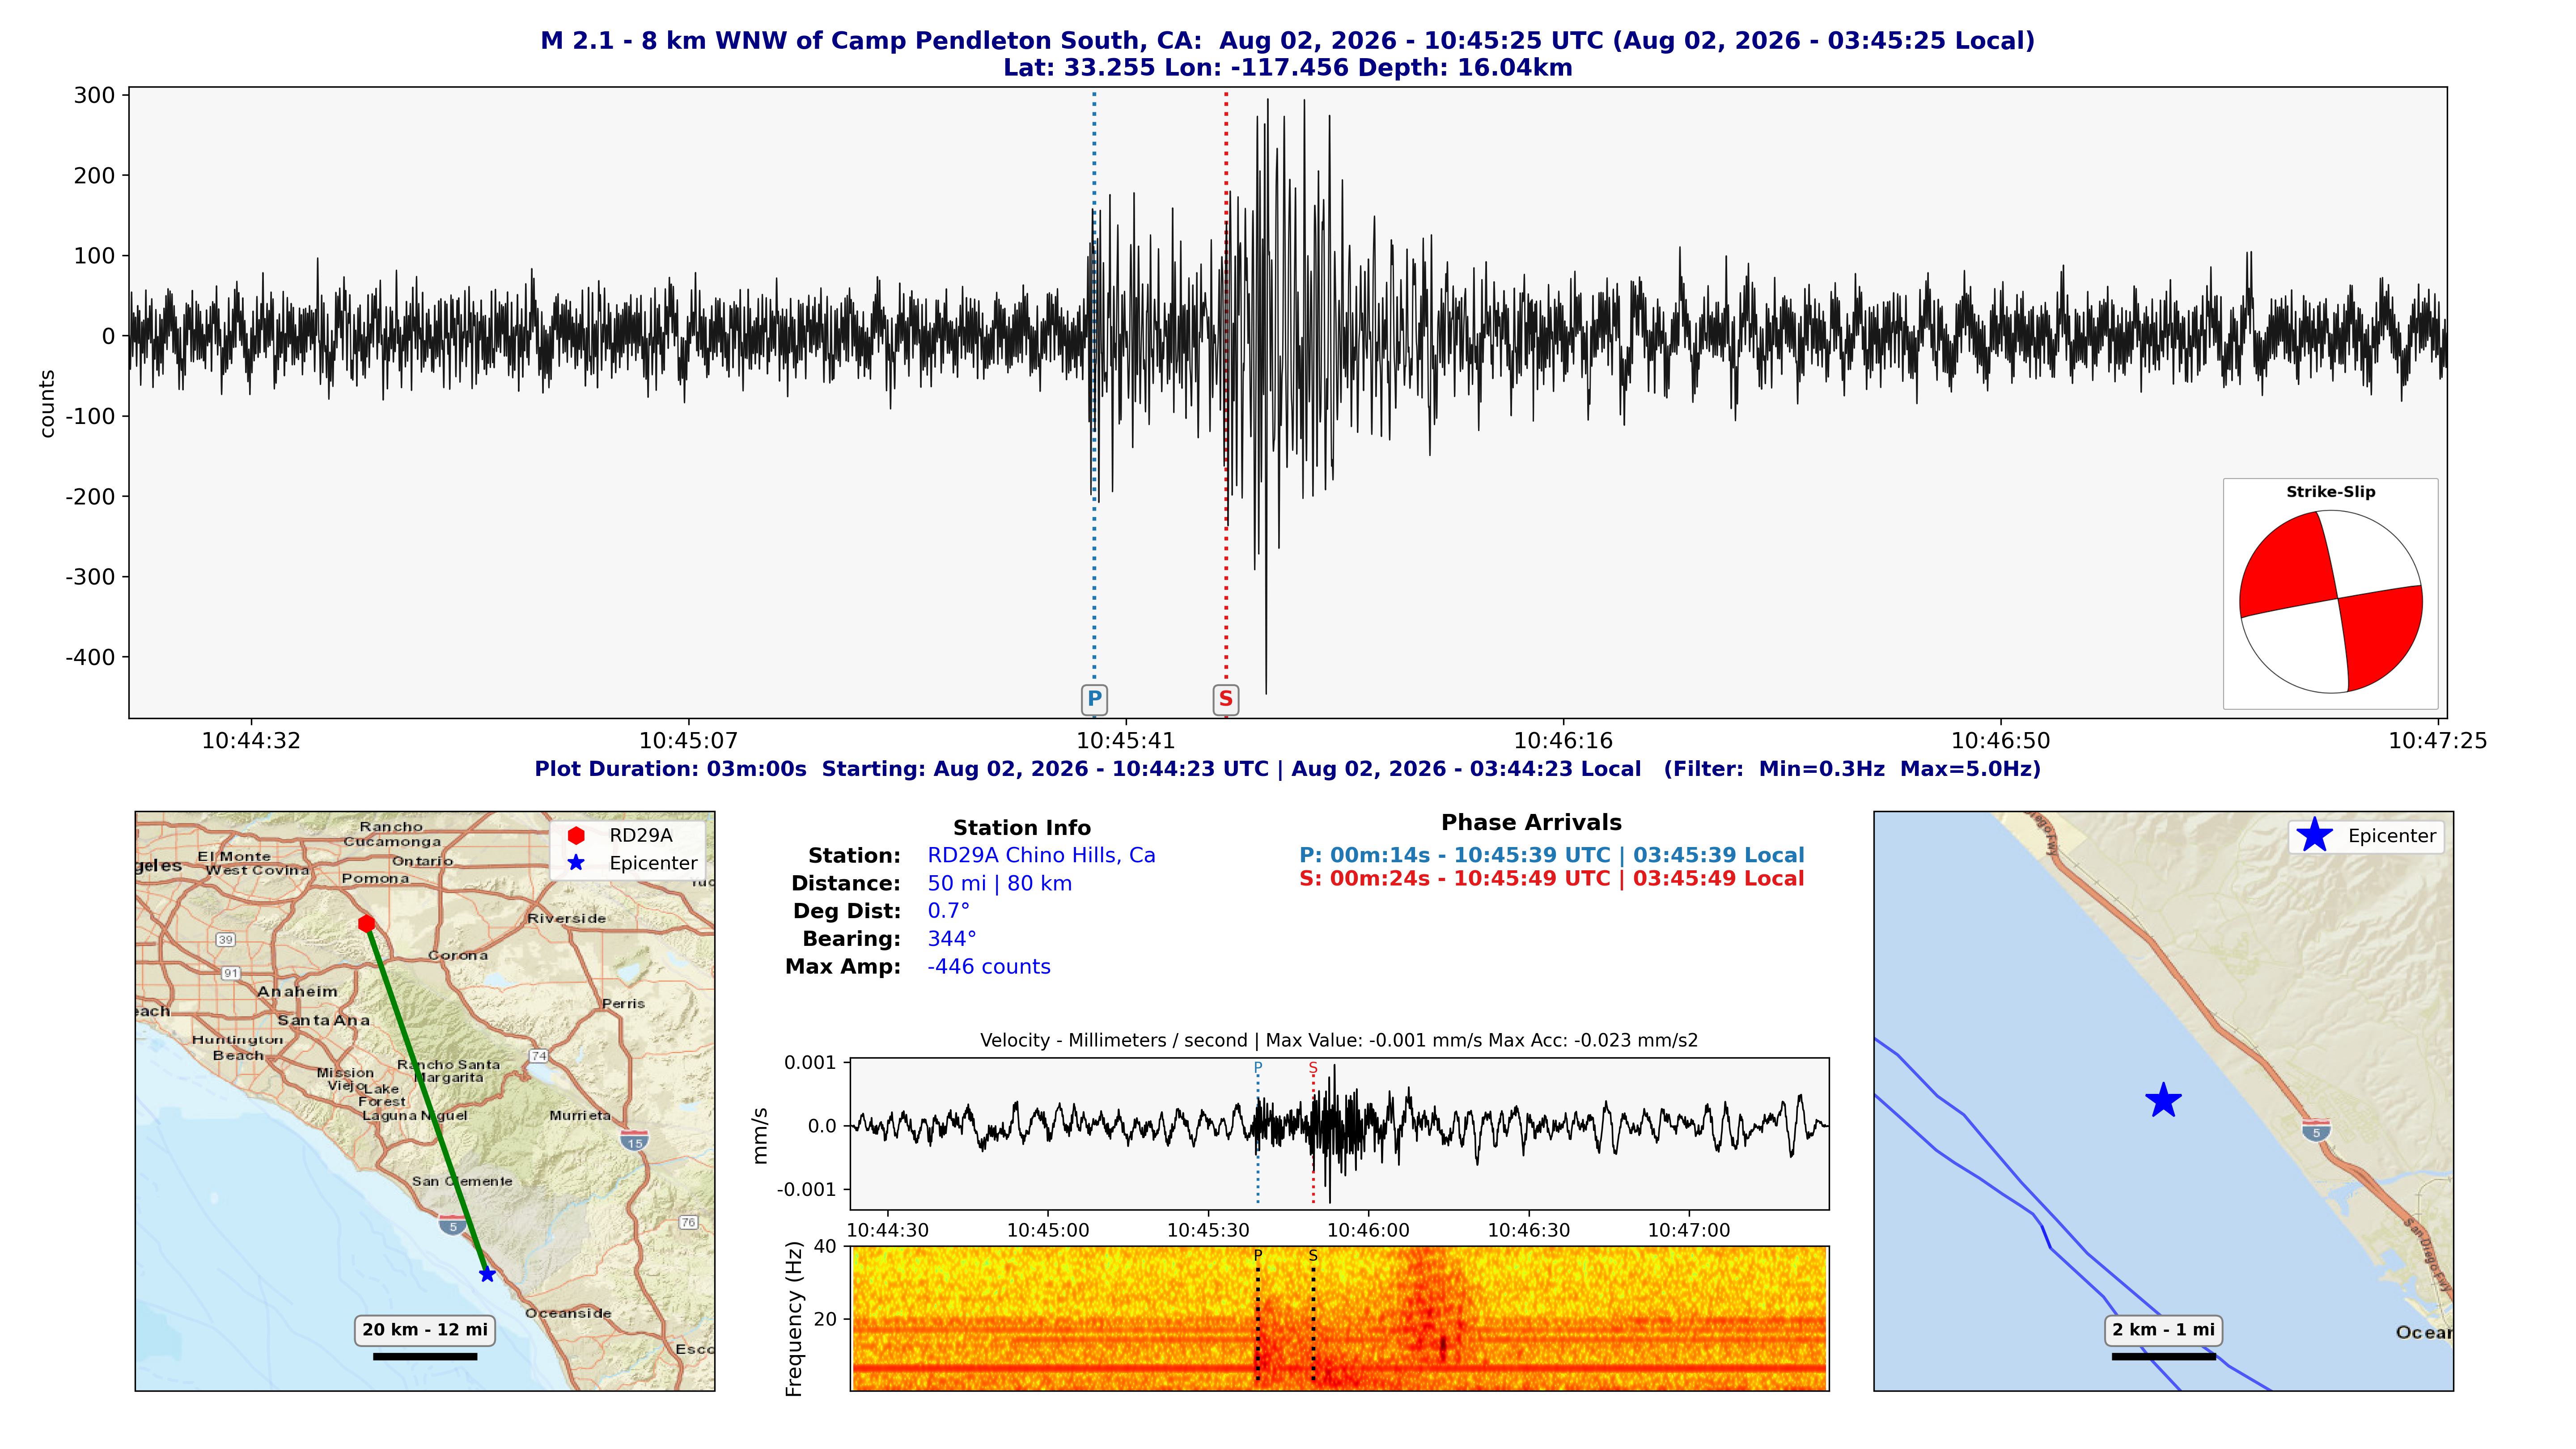Click the Max Amp value '-446 counts'
This screenshot has width=2576, height=1449.
(988, 967)
